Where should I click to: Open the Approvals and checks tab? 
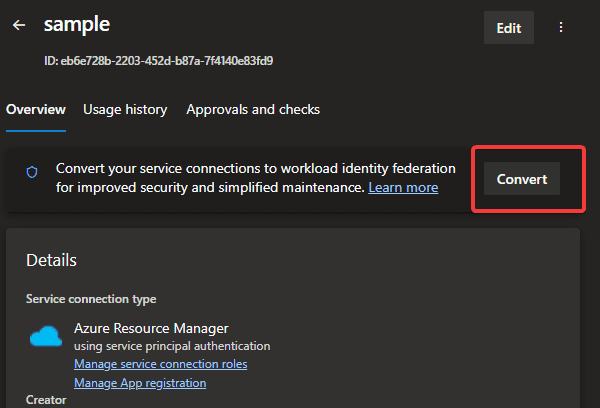253,109
